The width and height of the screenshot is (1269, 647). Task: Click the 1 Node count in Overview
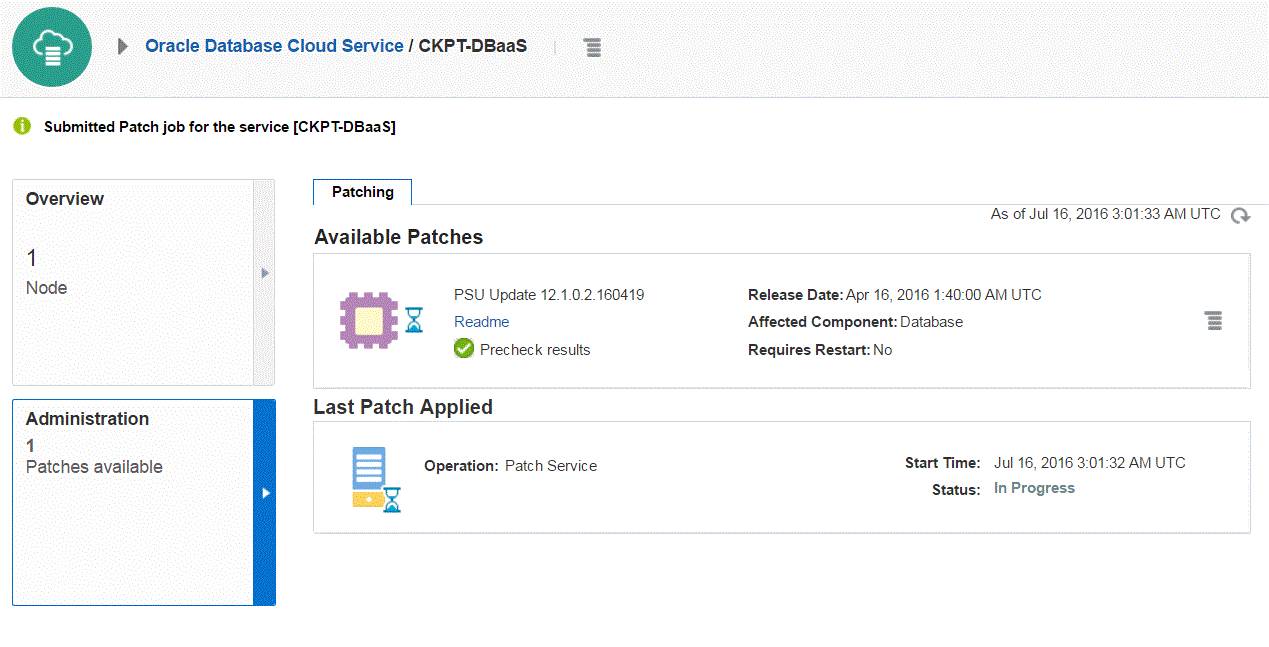coord(46,271)
